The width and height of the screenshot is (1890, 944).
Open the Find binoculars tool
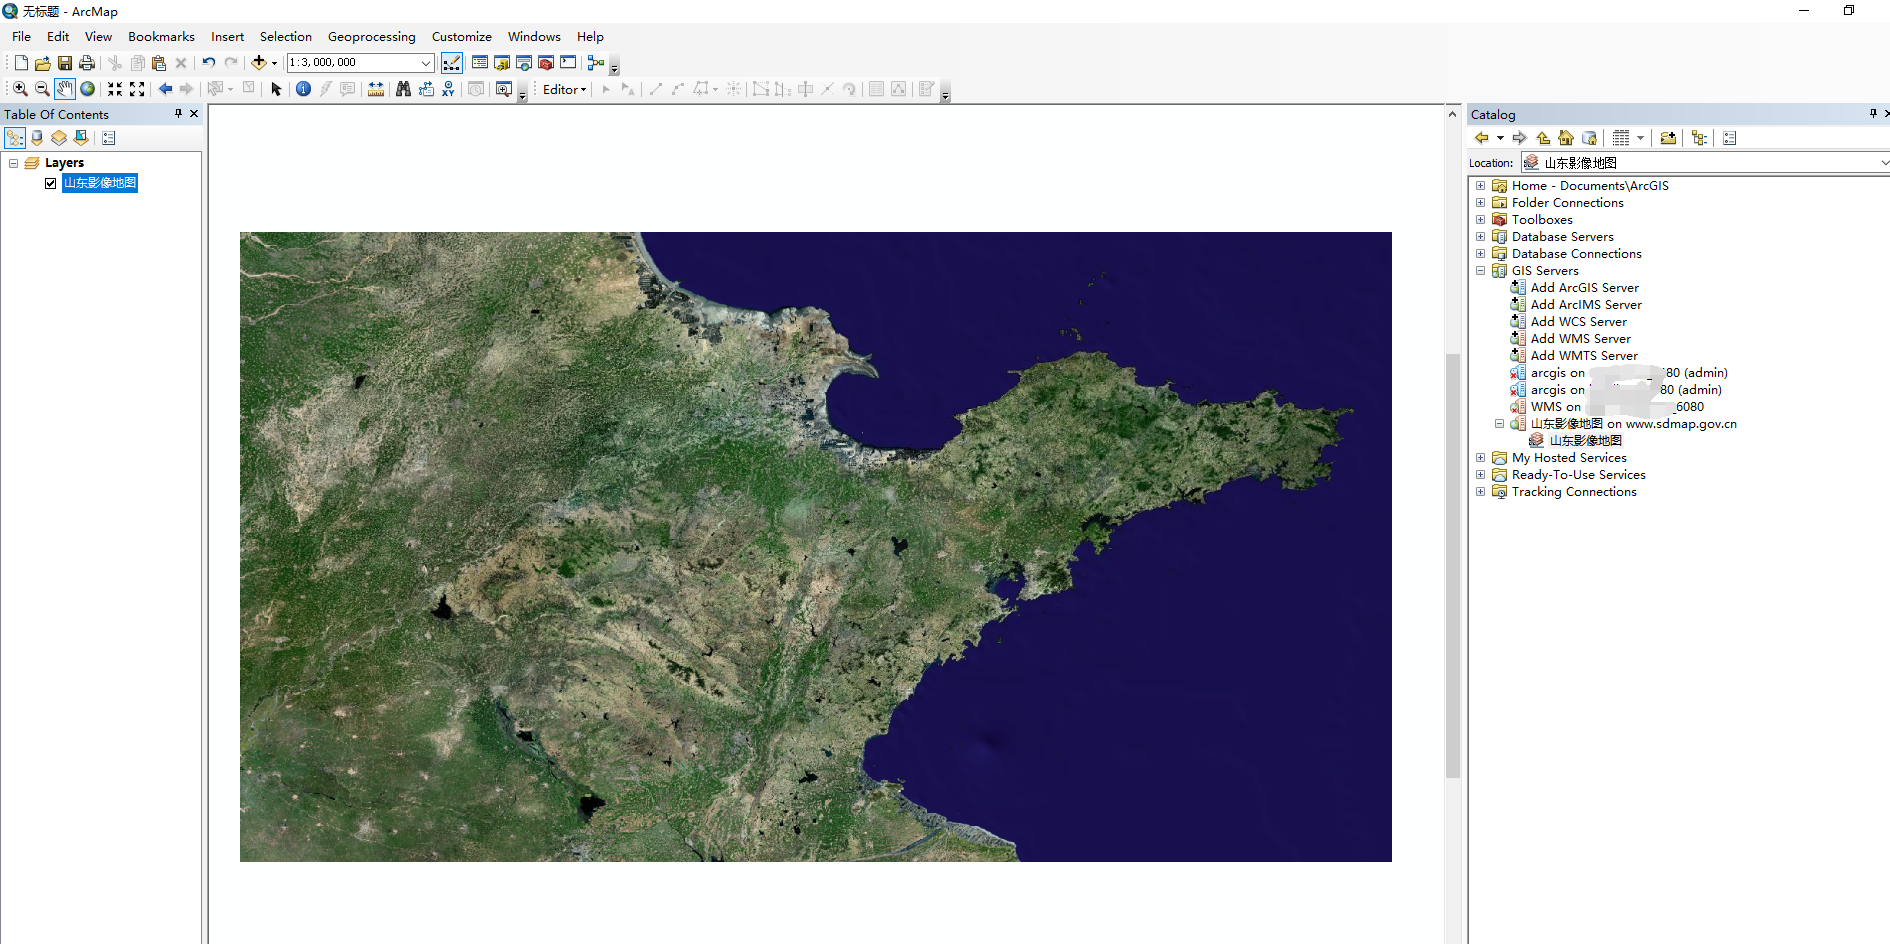(403, 89)
